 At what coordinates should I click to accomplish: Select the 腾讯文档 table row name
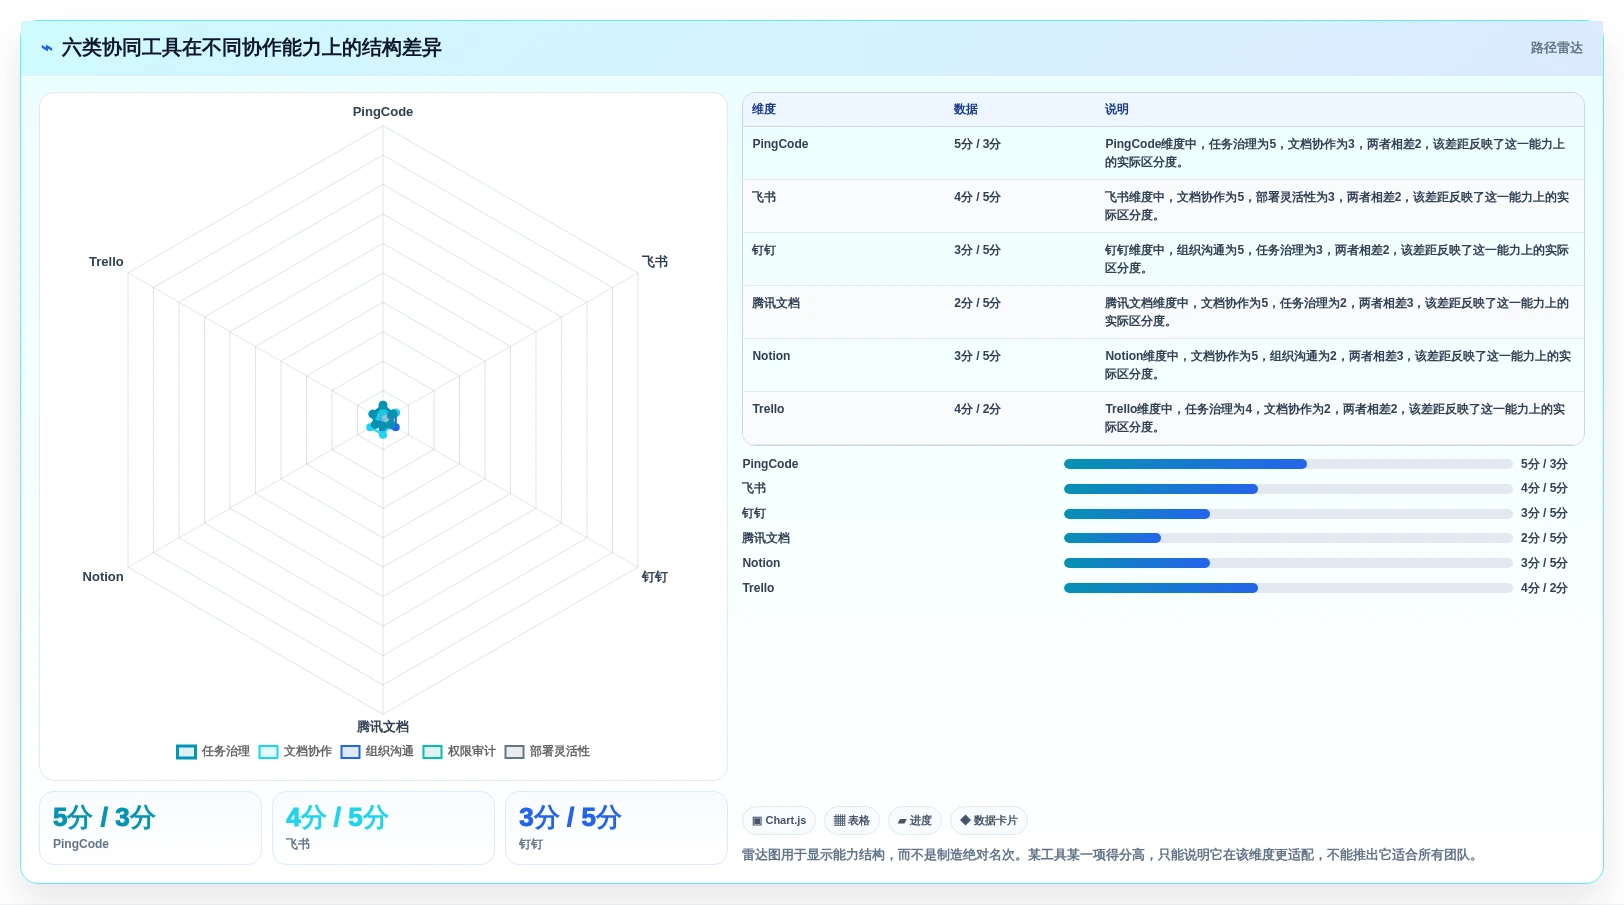[776, 303]
